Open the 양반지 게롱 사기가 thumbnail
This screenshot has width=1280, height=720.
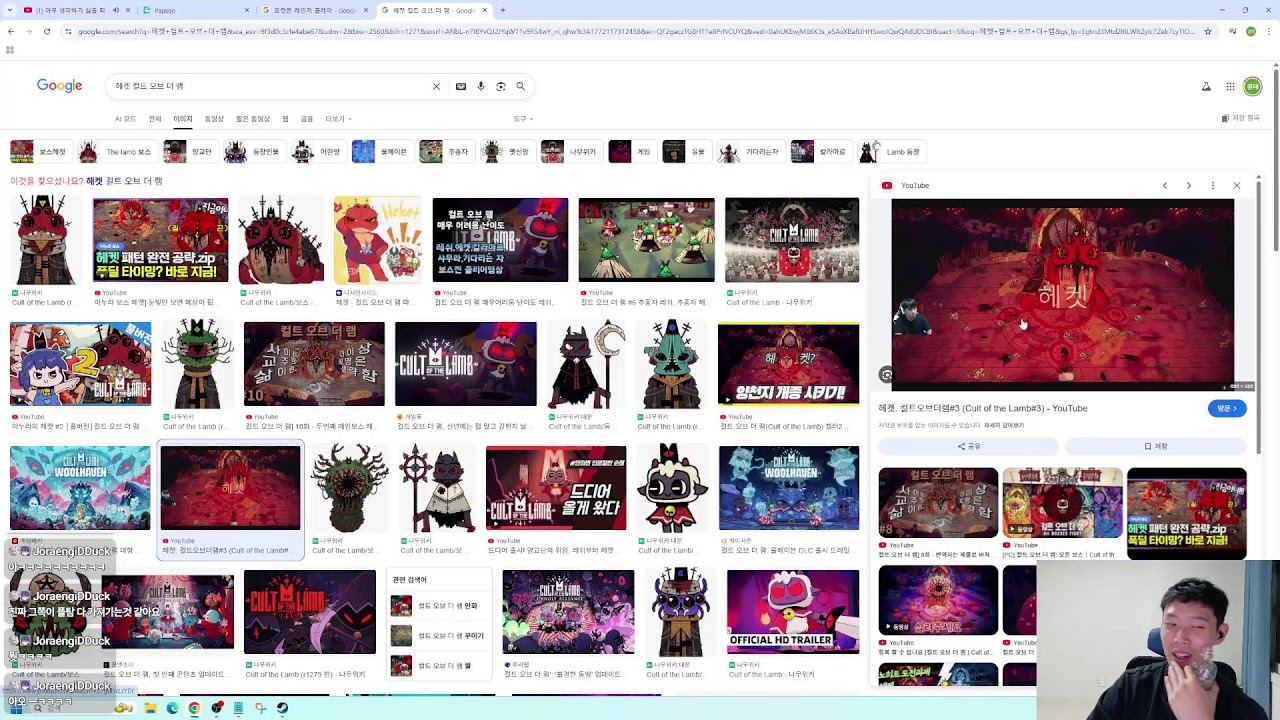(x=788, y=364)
